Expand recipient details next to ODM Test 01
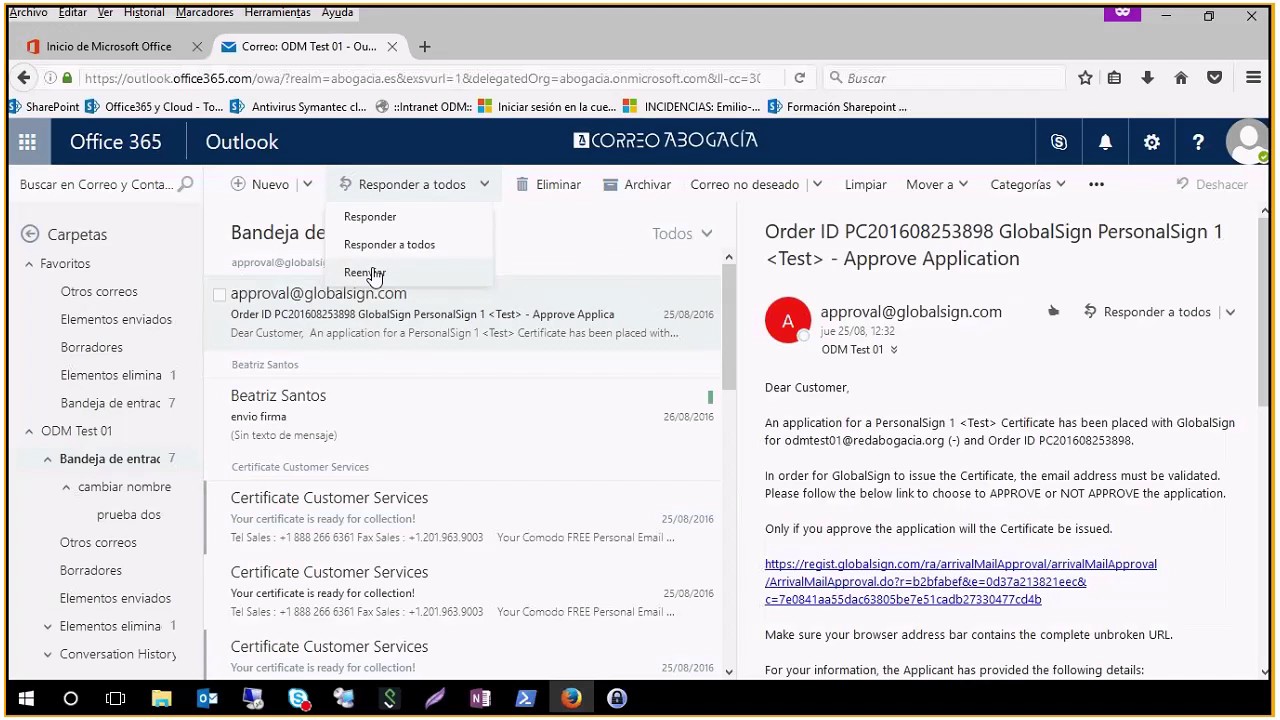The height and width of the screenshot is (720, 1280). click(894, 350)
